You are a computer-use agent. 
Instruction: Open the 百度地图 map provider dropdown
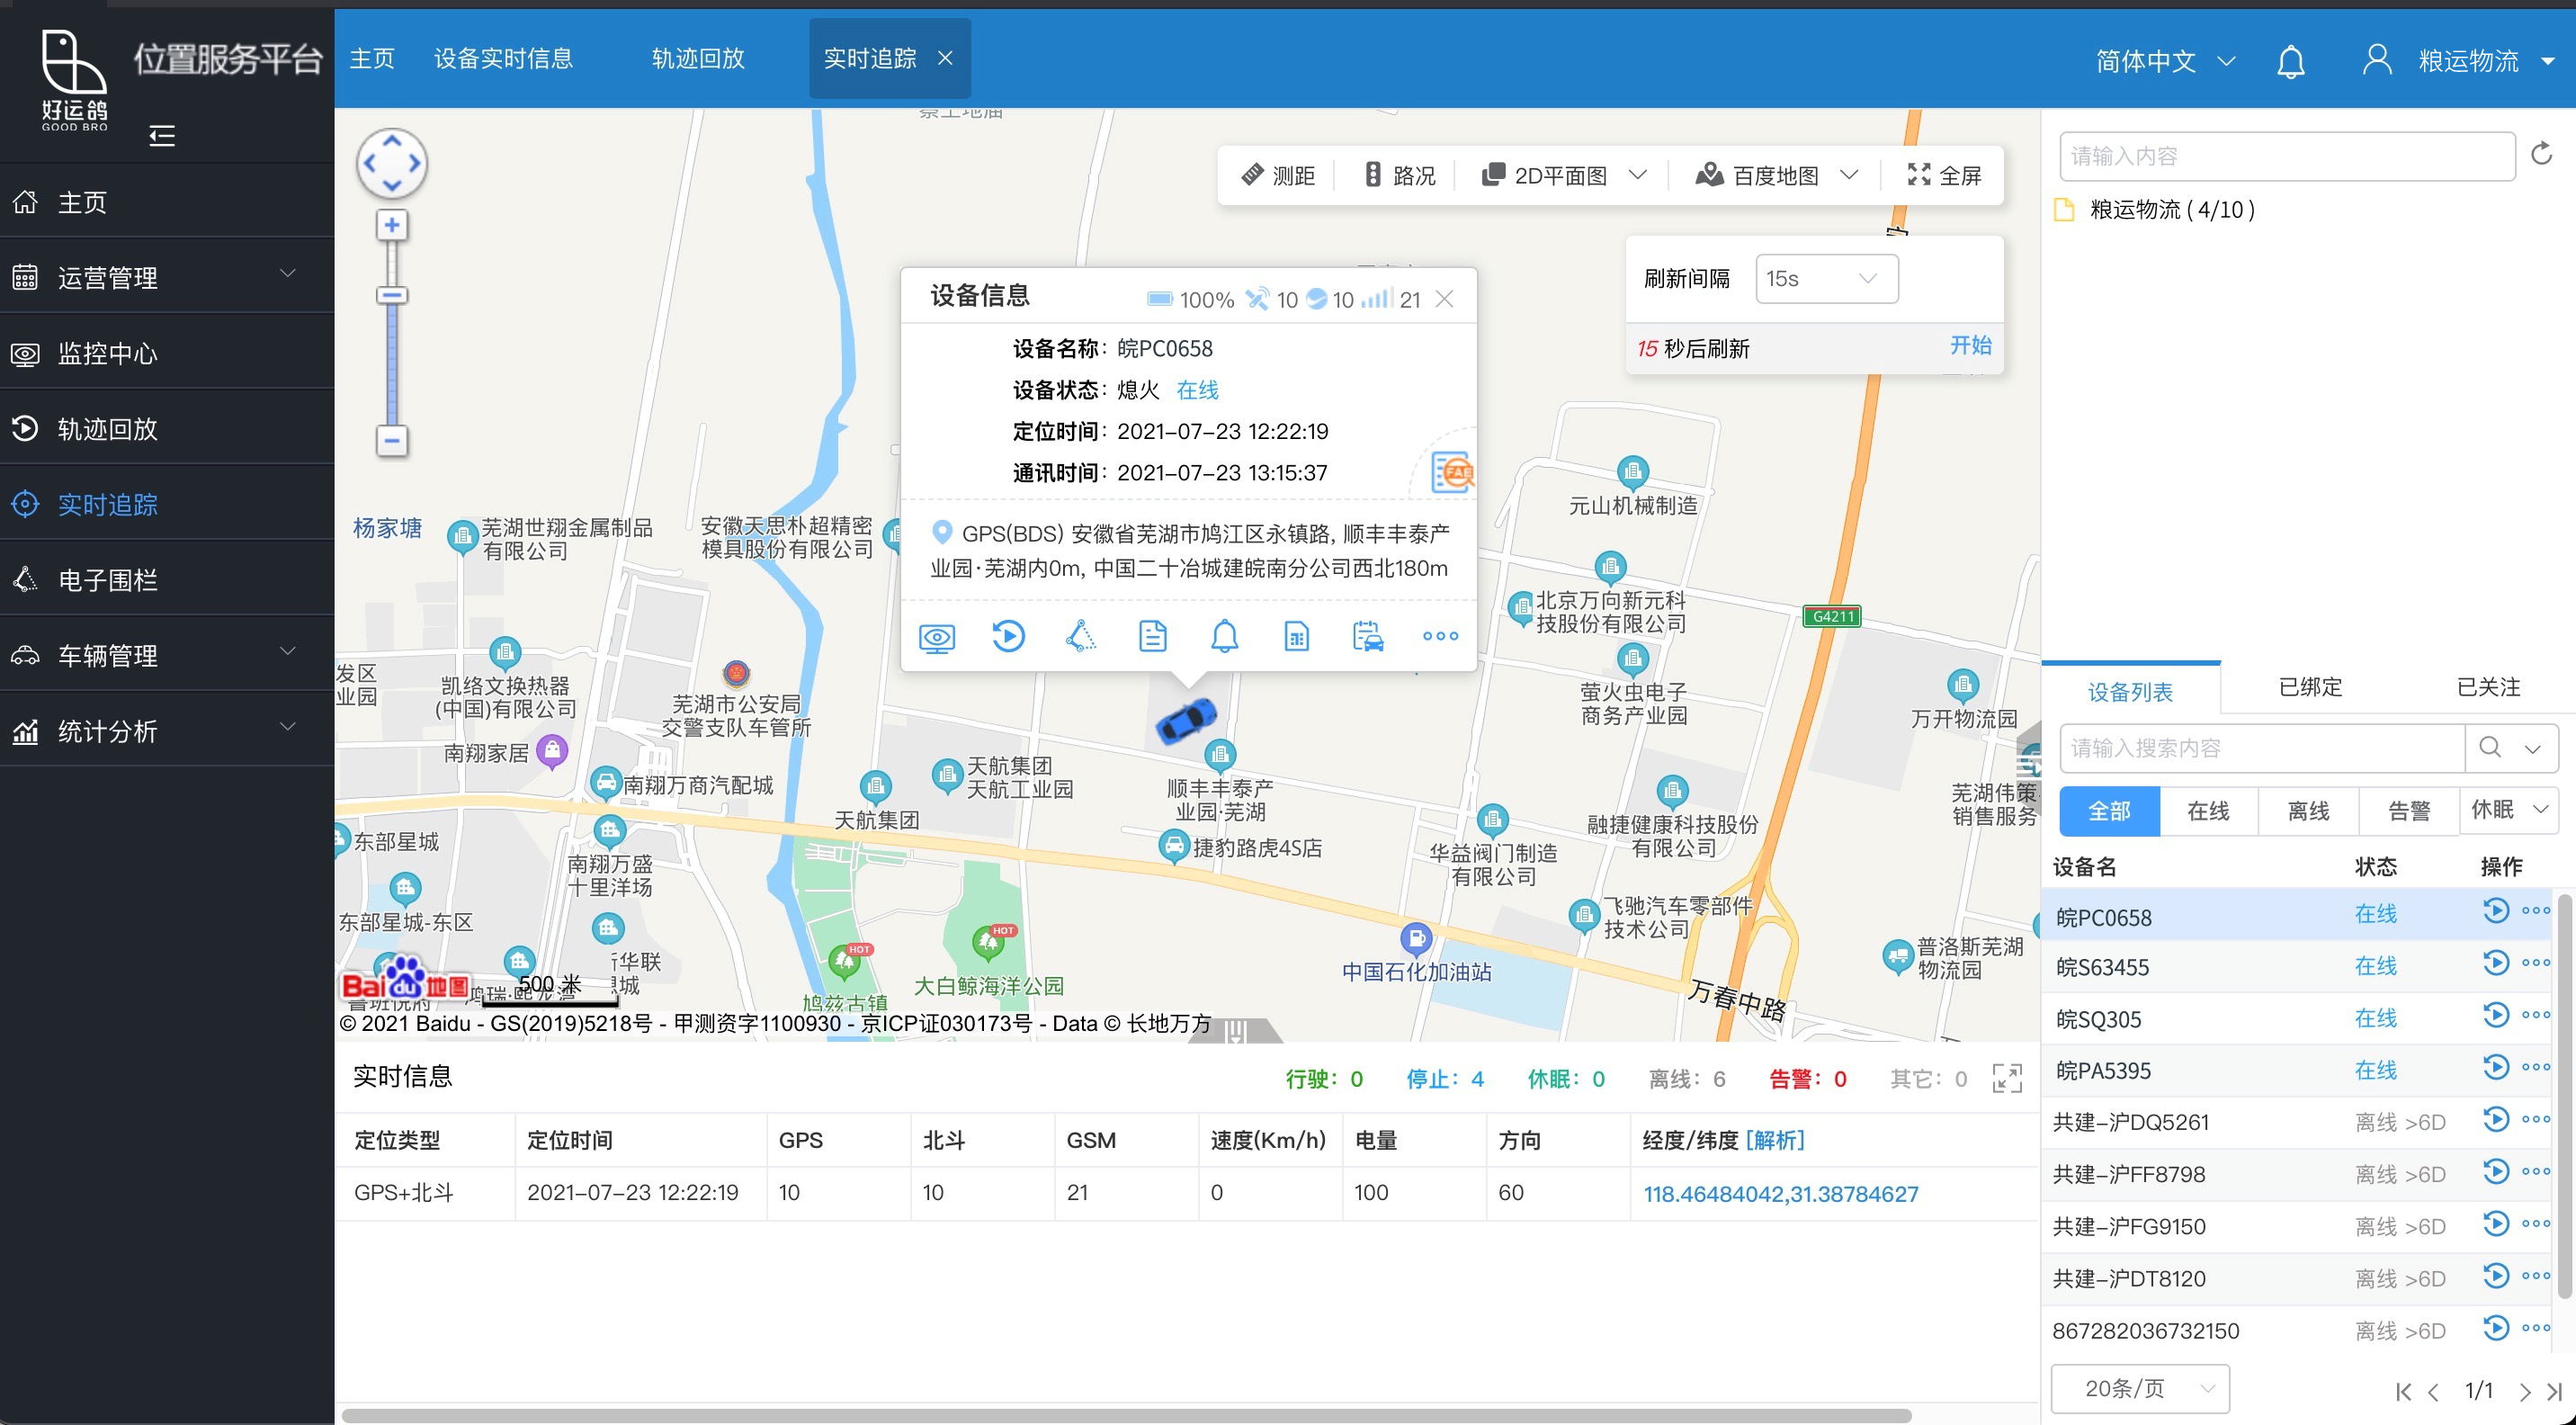(x=1776, y=175)
